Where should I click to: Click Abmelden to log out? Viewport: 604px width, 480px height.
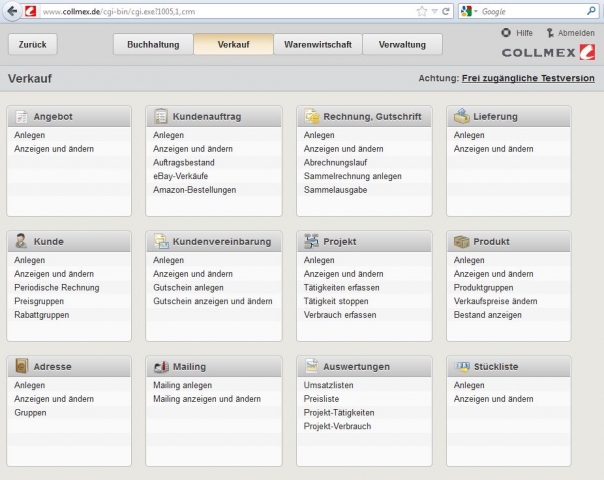click(571, 33)
